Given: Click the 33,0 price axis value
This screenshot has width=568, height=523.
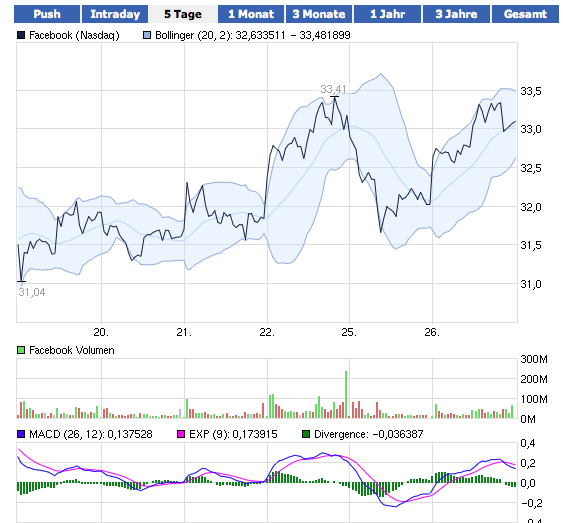Looking at the screenshot, I should click(531, 129).
